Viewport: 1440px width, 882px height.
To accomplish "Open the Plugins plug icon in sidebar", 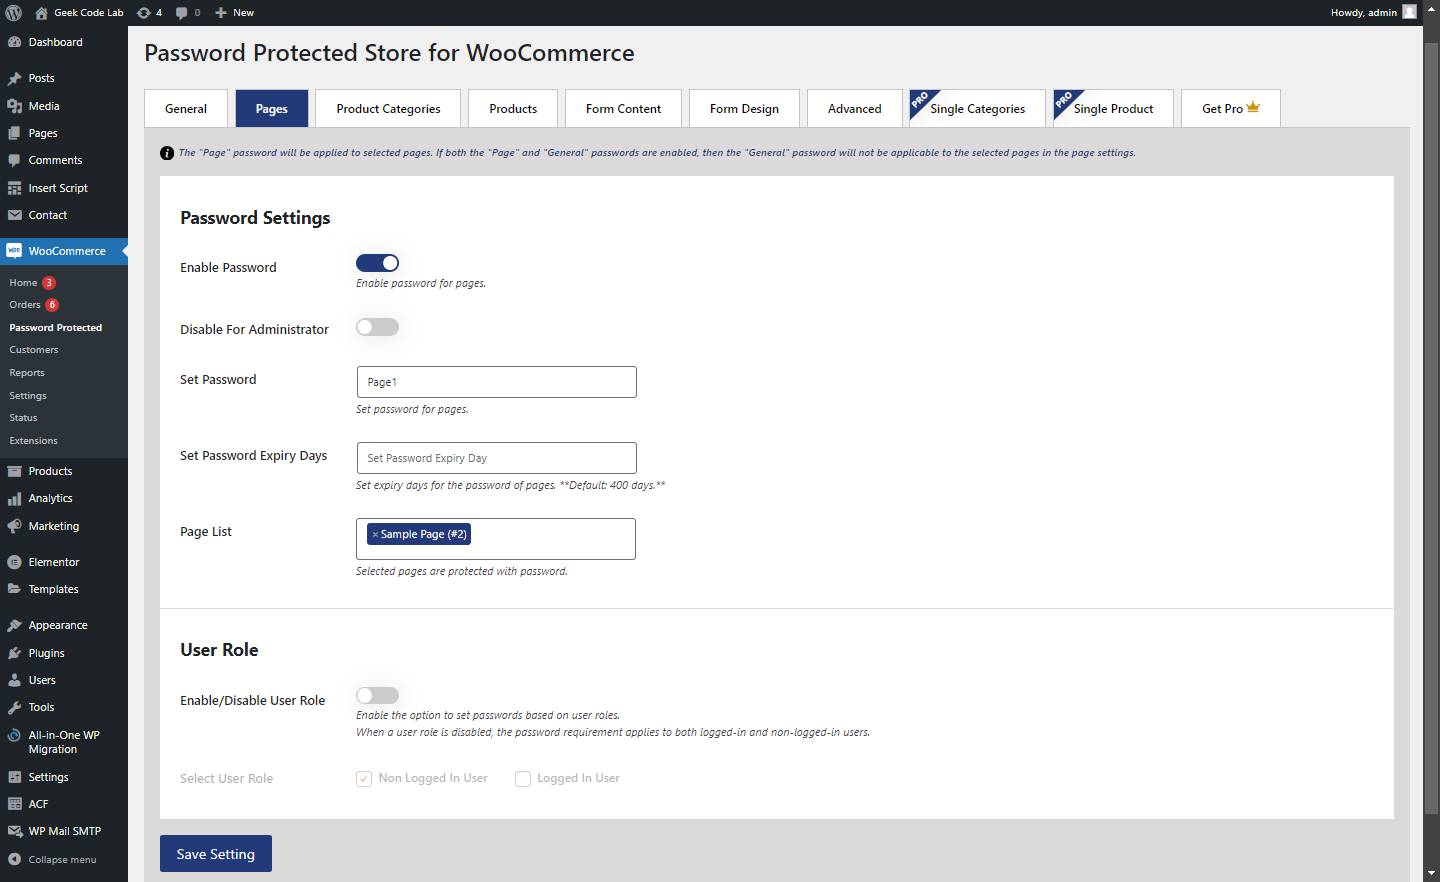I will pos(14,653).
